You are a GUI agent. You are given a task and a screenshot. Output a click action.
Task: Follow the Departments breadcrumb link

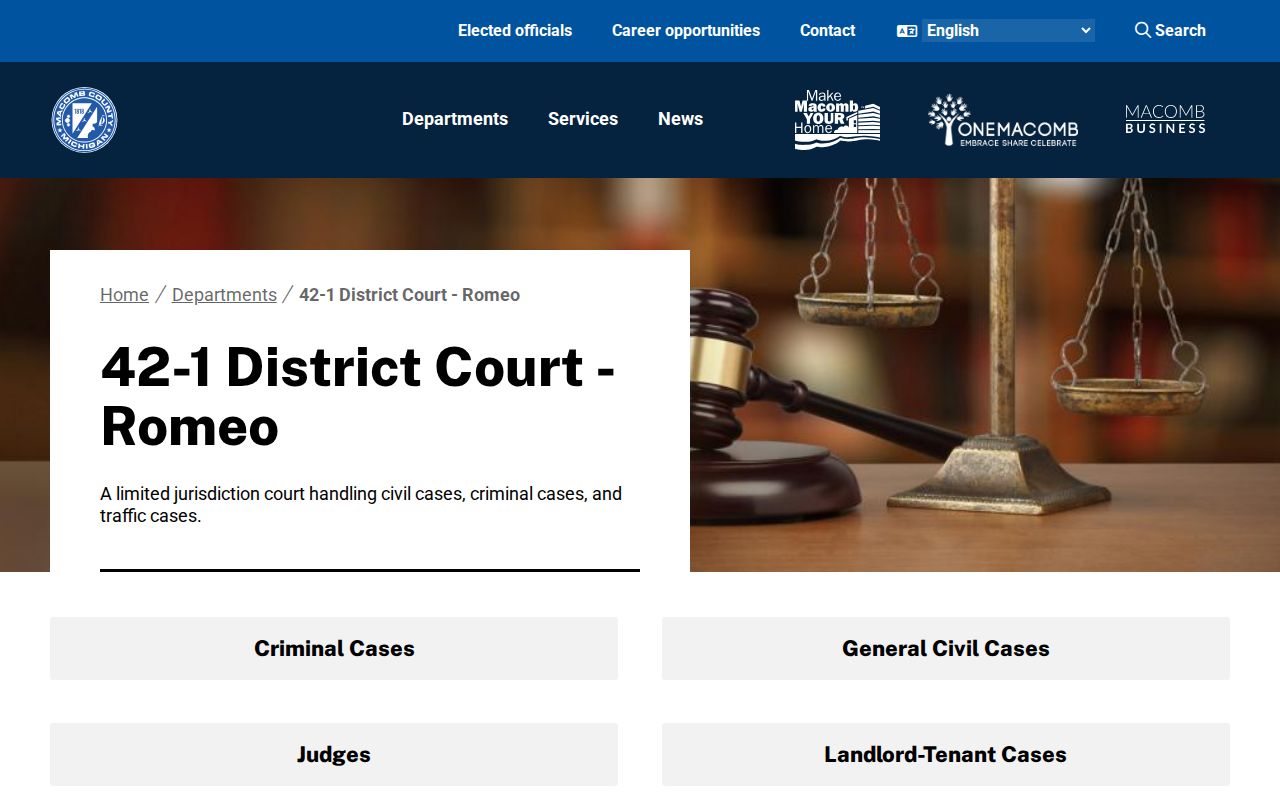(x=224, y=295)
